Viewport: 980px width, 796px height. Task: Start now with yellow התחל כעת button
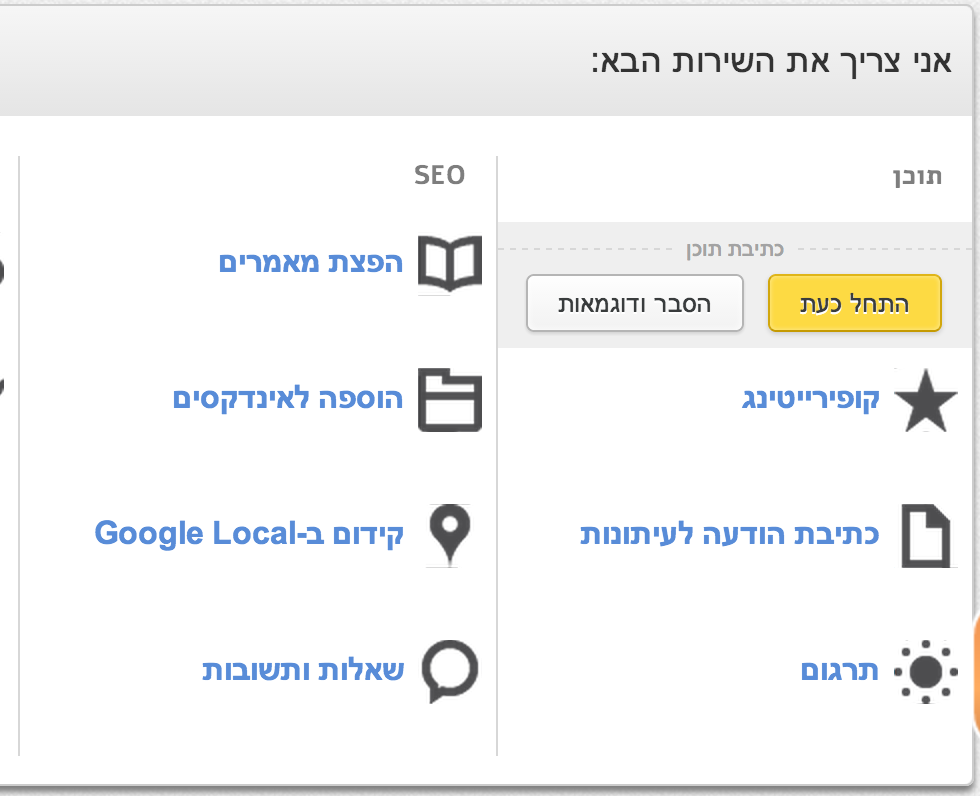(854, 303)
